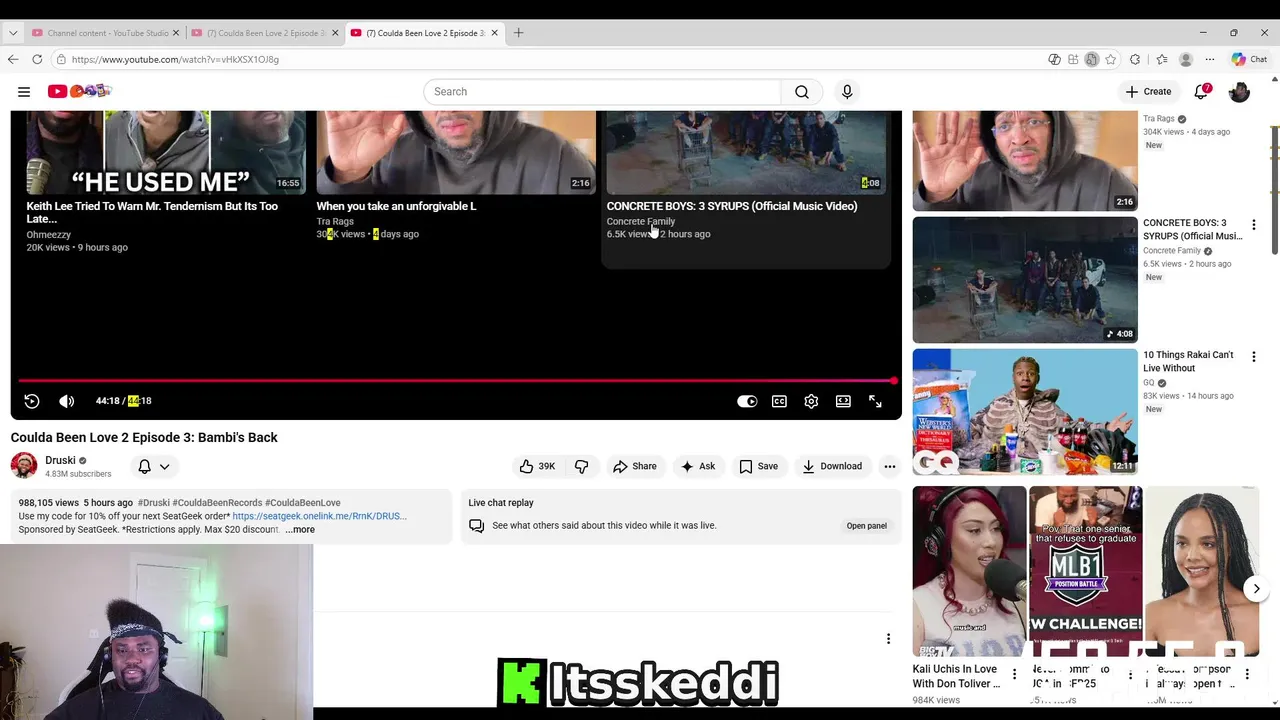The height and width of the screenshot is (720, 1280).
Task: Click the YouTube search input field
Action: point(602,92)
